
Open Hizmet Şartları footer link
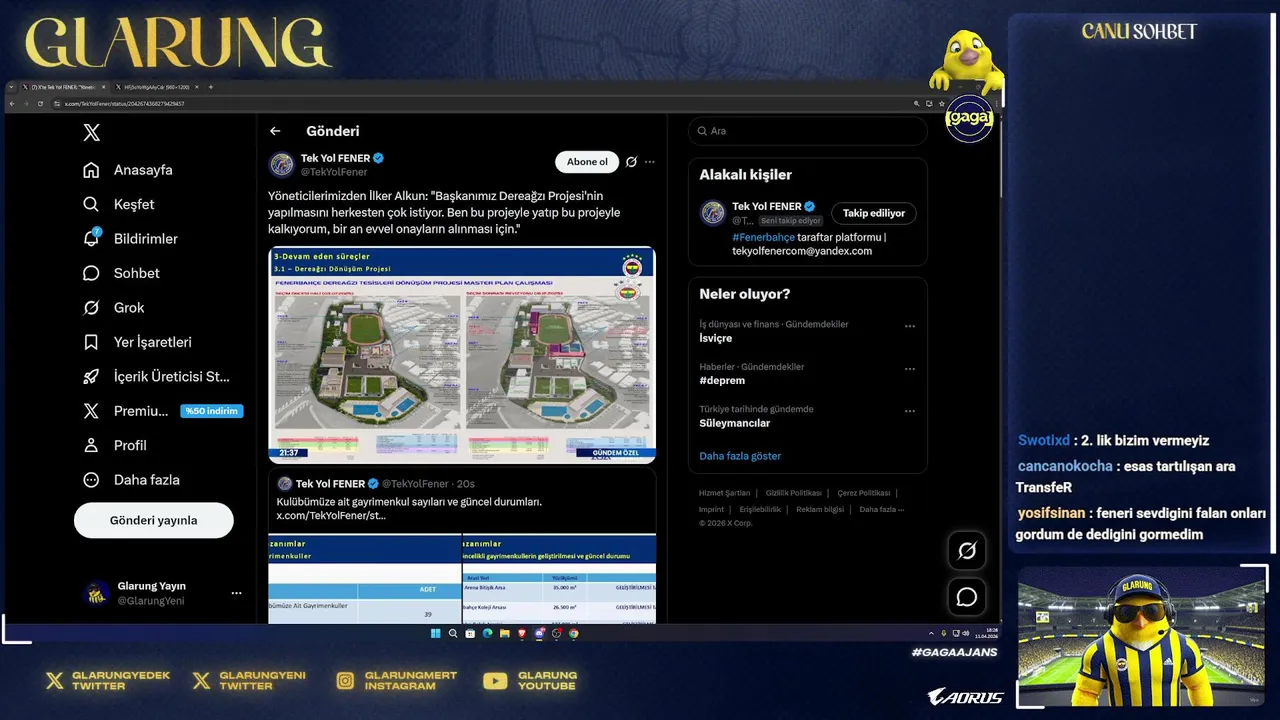click(x=724, y=493)
